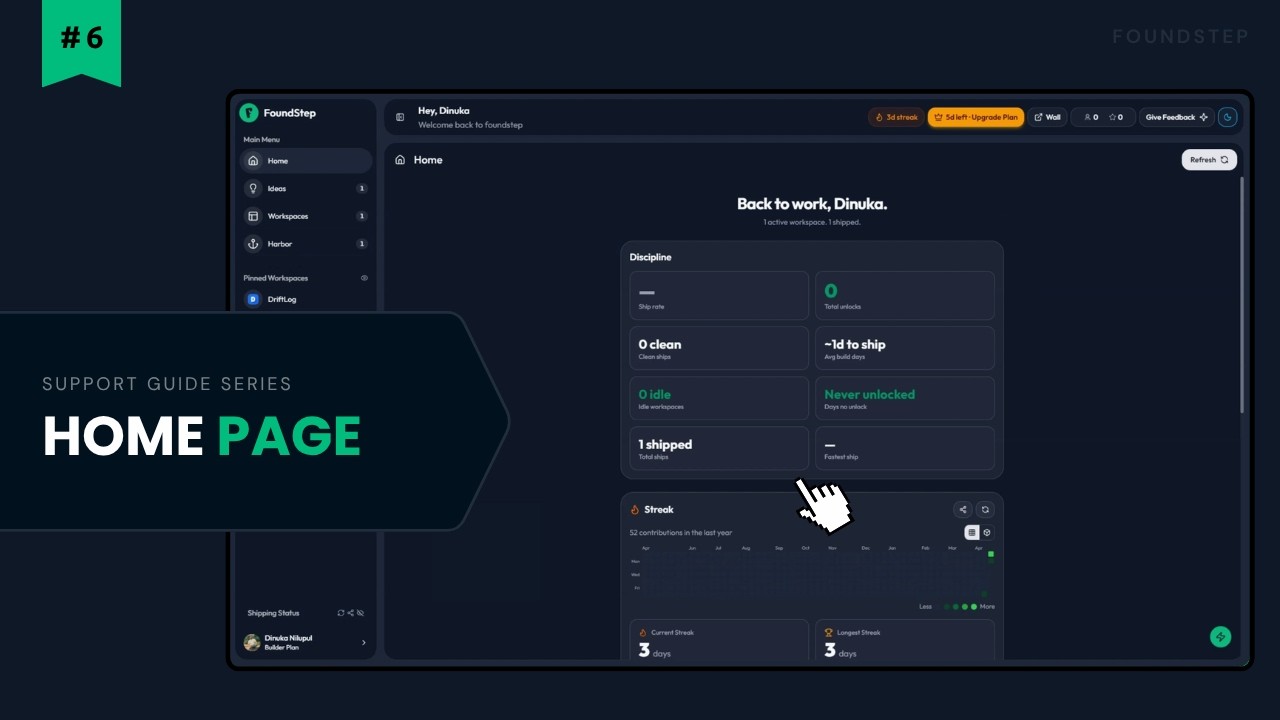Click the Shipping Status share icon

[351, 613]
